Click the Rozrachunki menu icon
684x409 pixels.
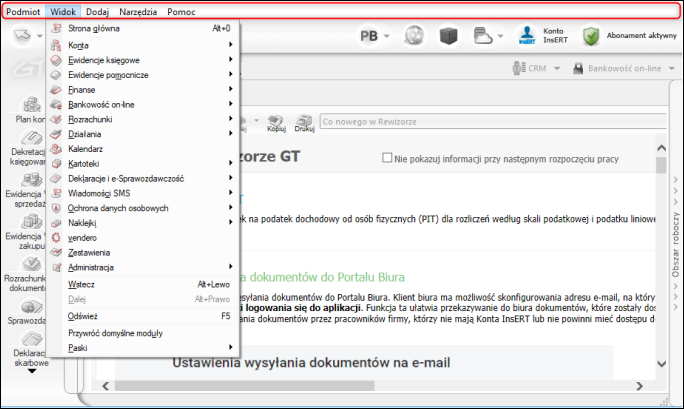click(56, 119)
